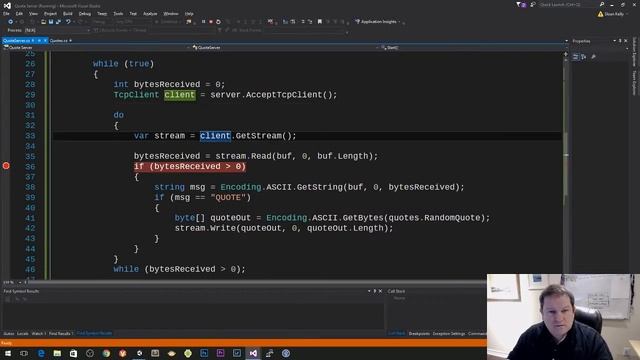640x360 pixels.
Task: Close the Properties panel
Action: tap(626, 41)
